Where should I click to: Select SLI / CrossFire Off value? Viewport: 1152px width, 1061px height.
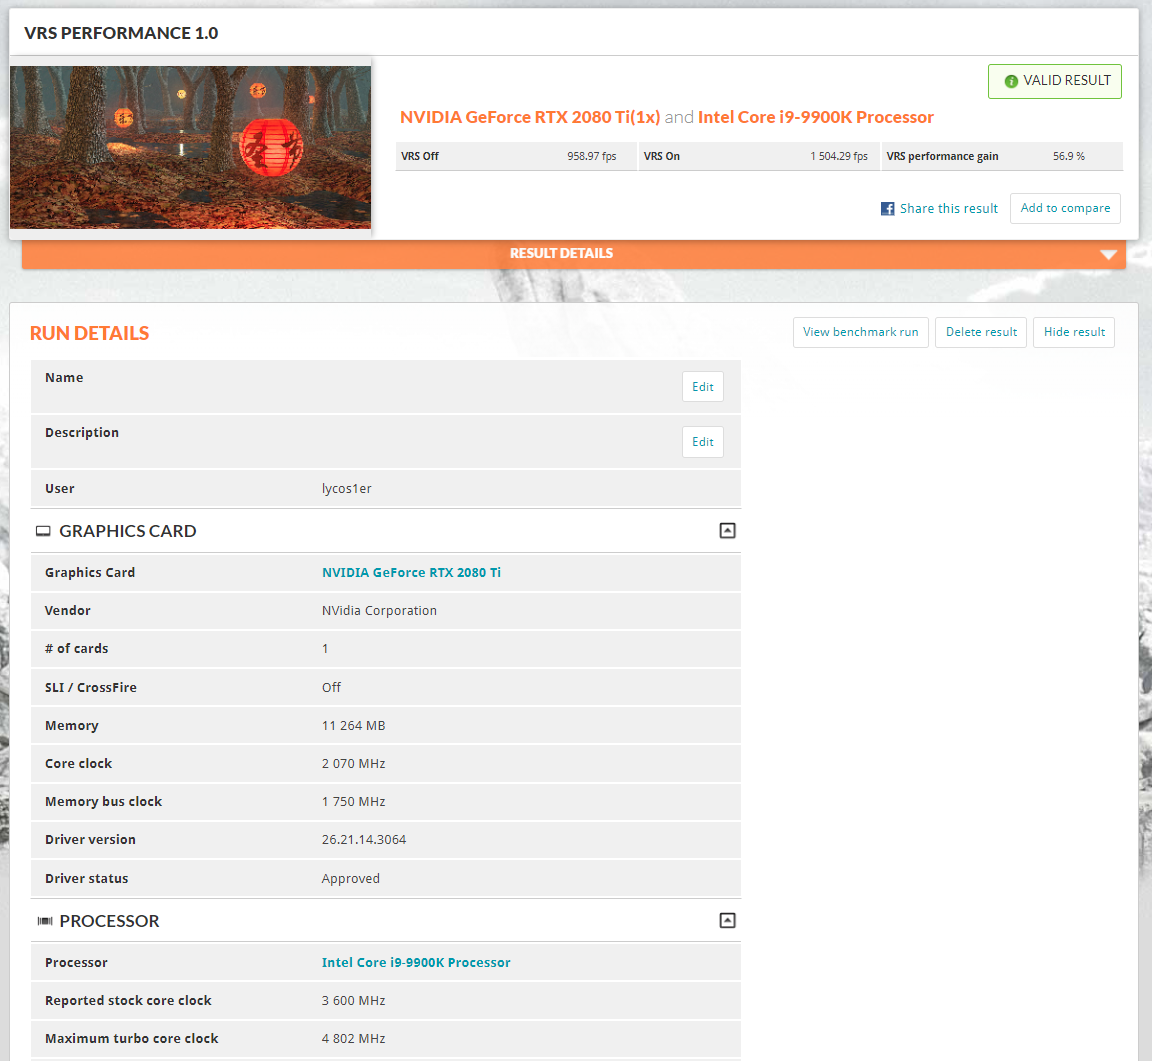pos(331,688)
